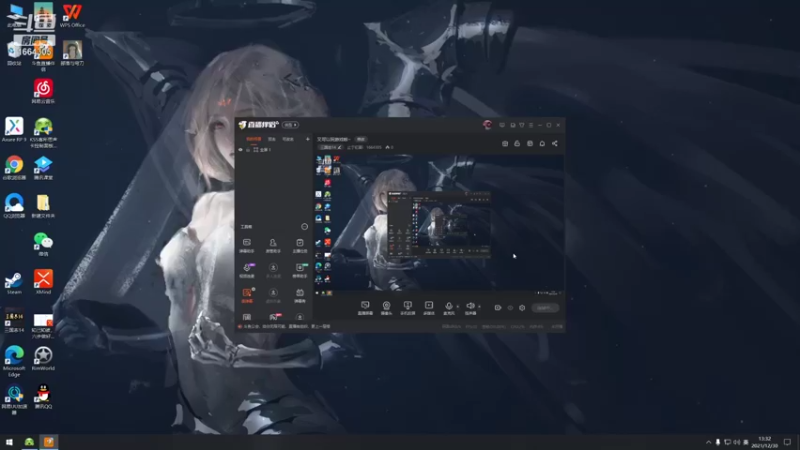The height and width of the screenshot is (450, 800).
Task: Open the Windows Start menu
Action: (9, 442)
